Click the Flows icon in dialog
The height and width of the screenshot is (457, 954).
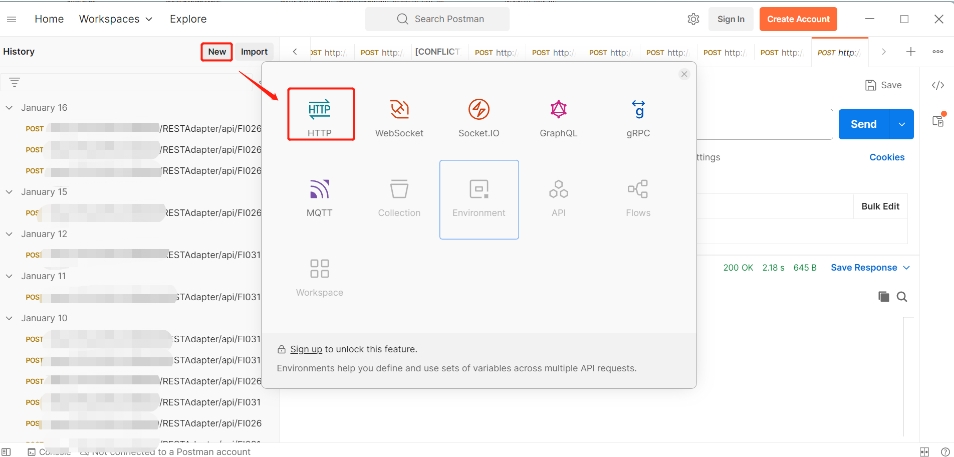tap(638, 189)
